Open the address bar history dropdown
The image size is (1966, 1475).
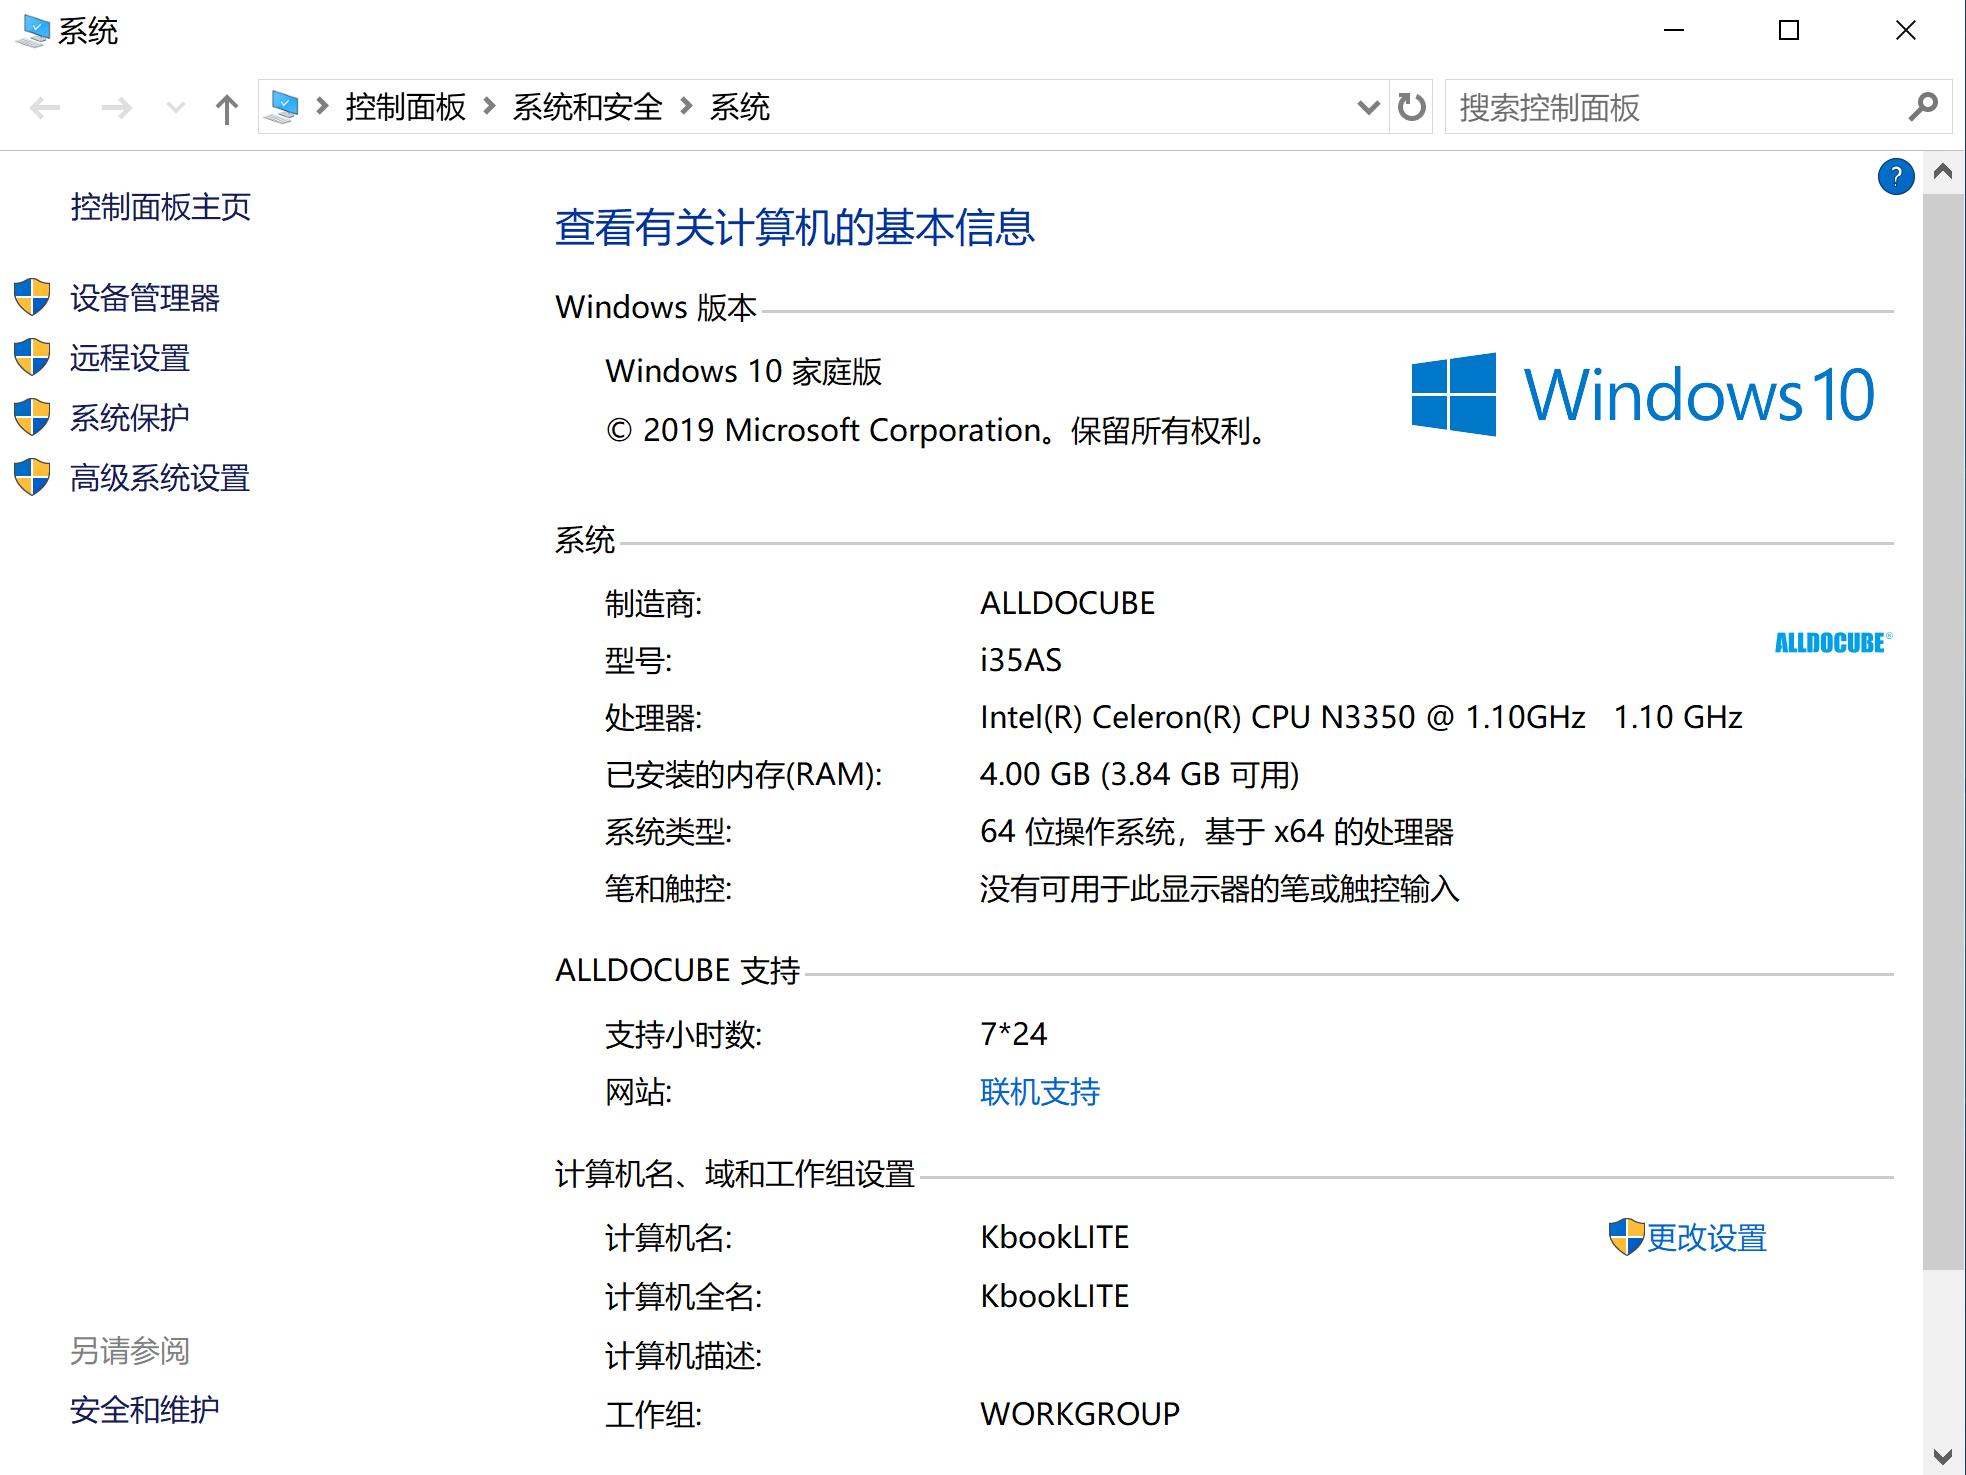point(1368,107)
